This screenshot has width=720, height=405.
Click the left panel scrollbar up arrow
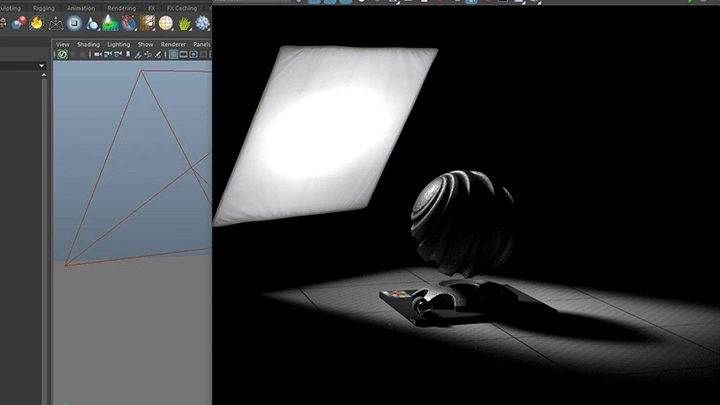pos(44,75)
